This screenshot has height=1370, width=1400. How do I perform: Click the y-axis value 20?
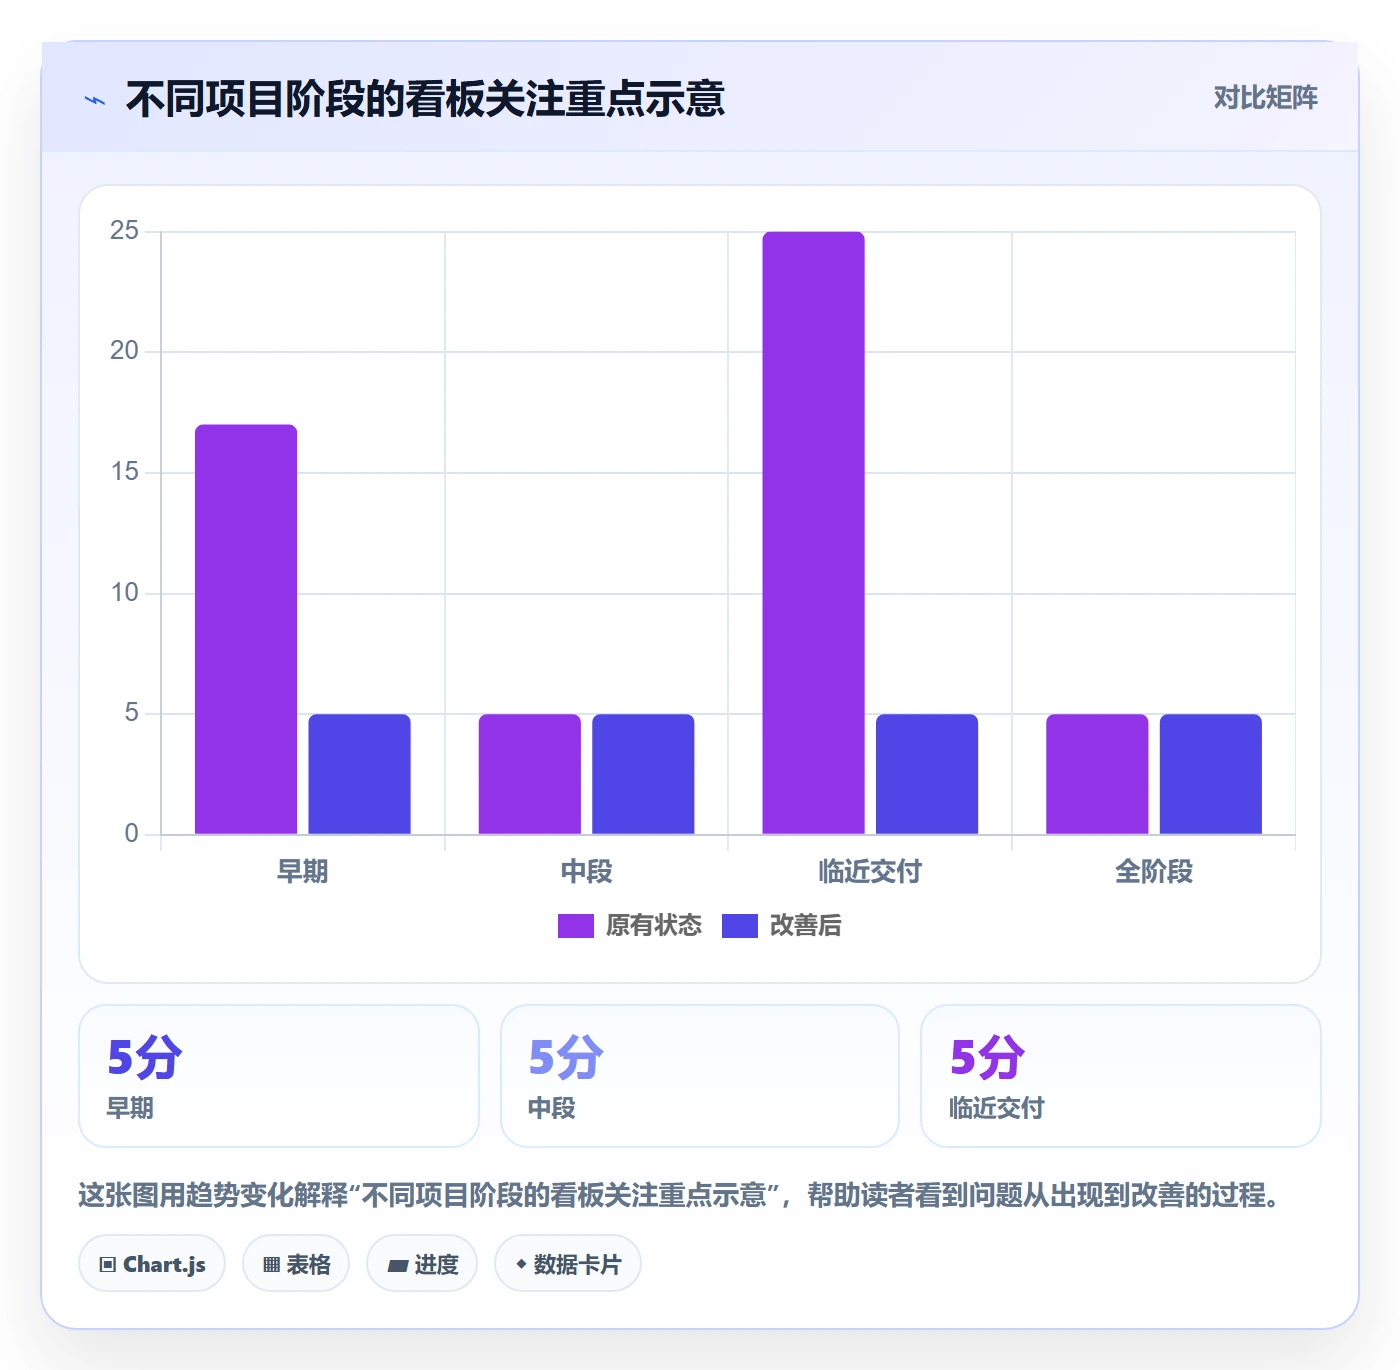124,351
